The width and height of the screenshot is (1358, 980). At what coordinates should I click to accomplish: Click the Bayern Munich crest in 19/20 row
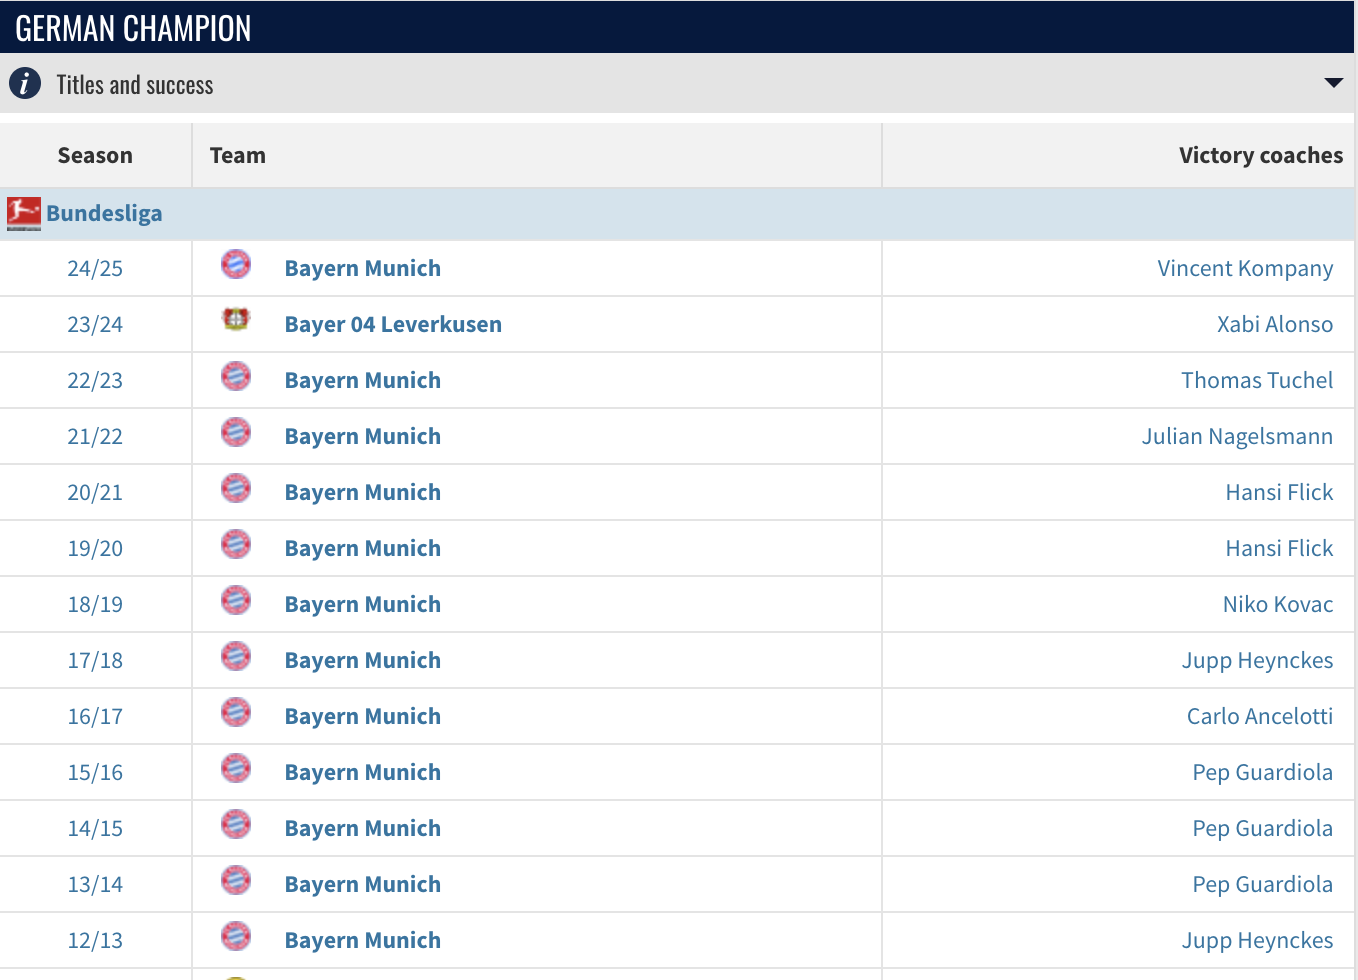(236, 544)
